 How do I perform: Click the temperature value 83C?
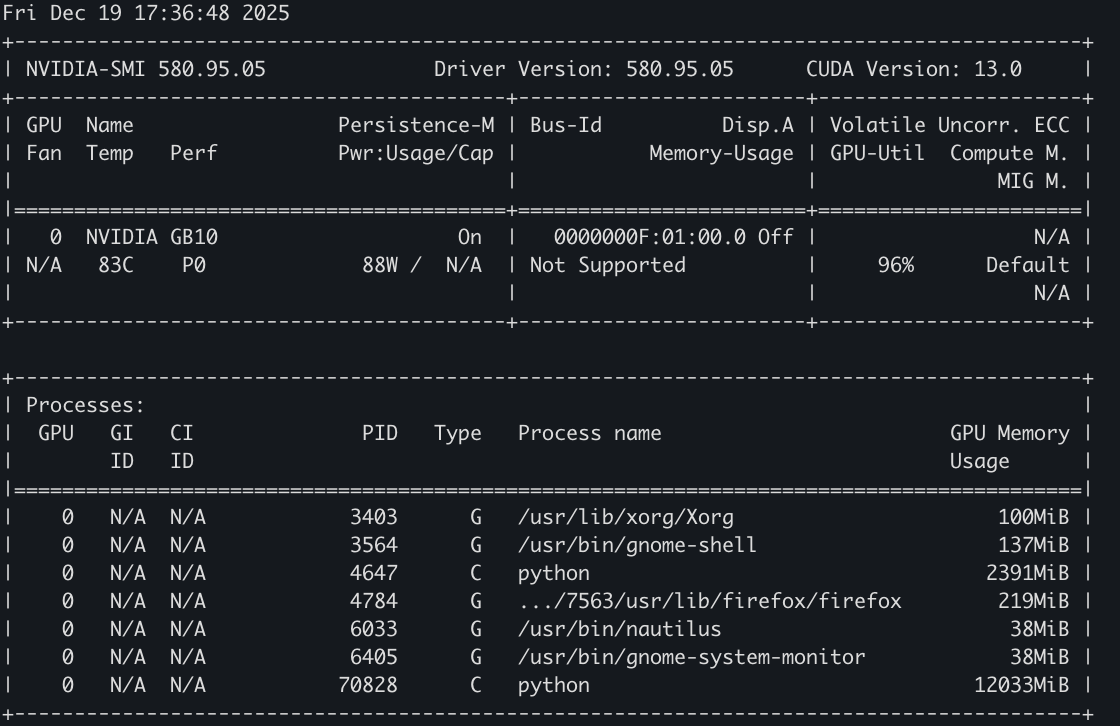tap(116, 265)
